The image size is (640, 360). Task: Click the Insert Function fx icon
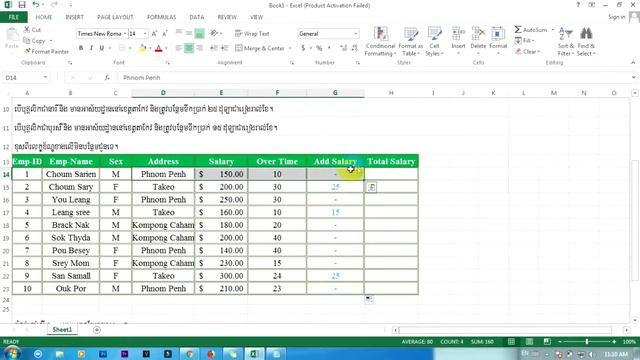[x=107, y=78]
